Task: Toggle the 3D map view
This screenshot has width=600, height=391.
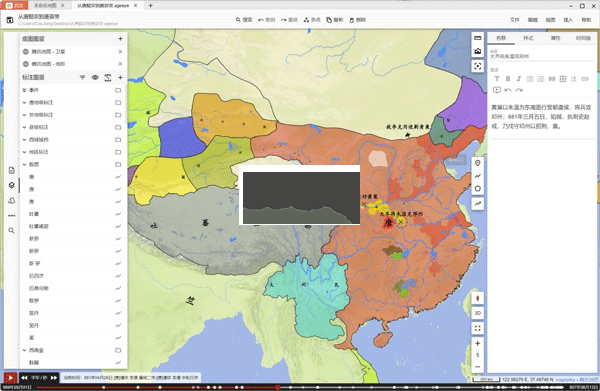Action: tap(478, 313)
